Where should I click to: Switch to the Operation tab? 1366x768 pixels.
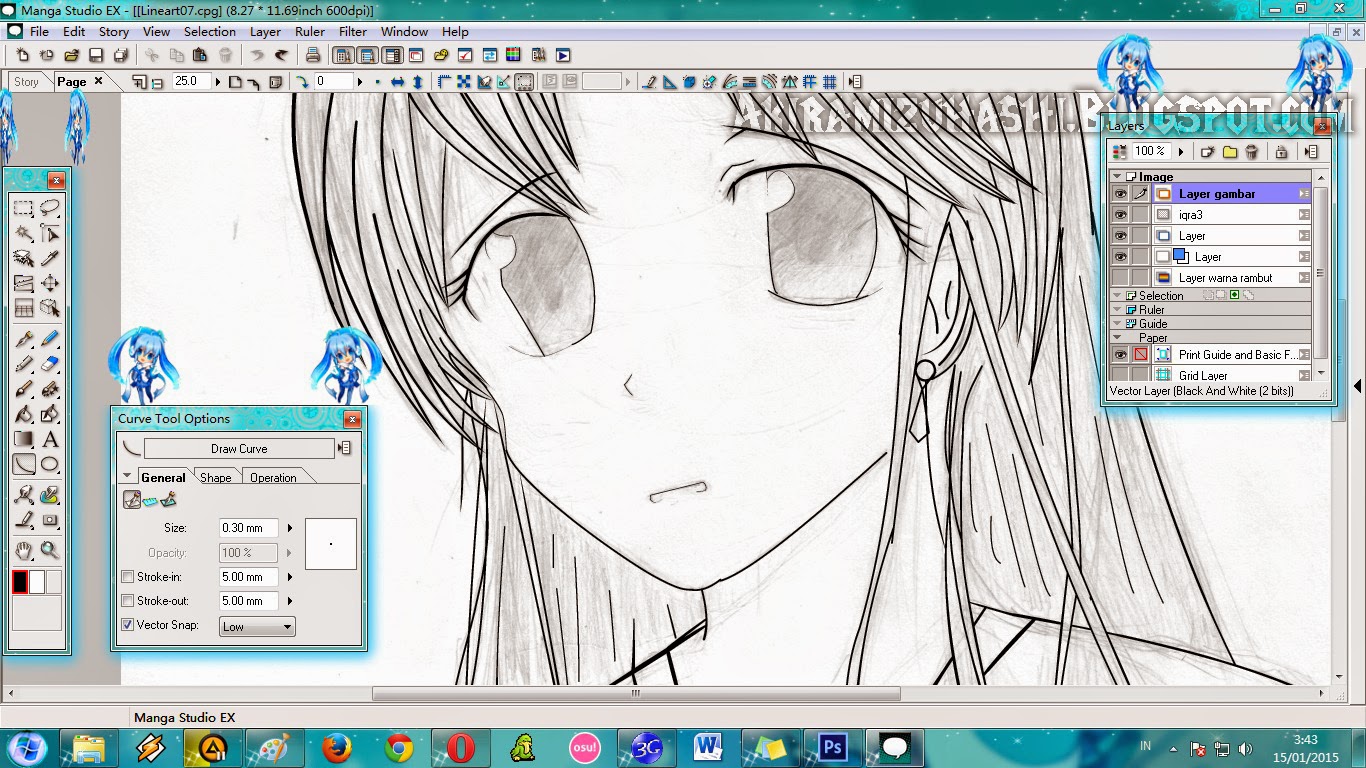273,477
